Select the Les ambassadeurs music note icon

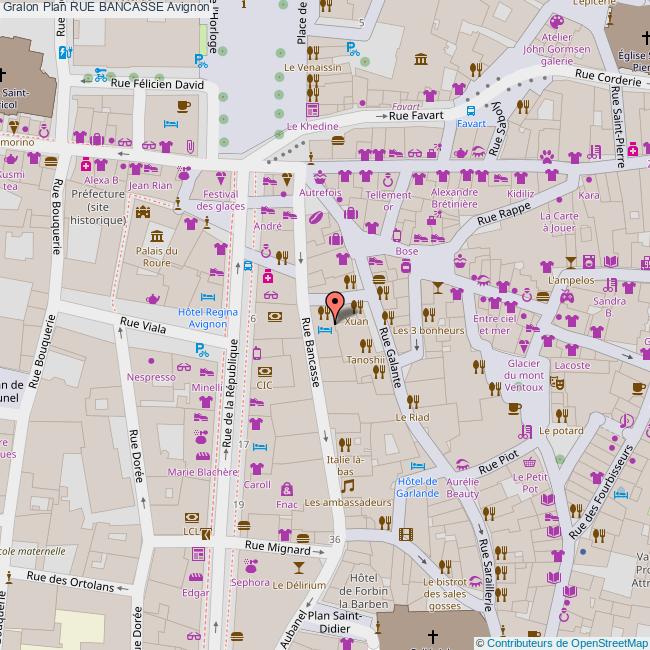[x=347, y=486]
